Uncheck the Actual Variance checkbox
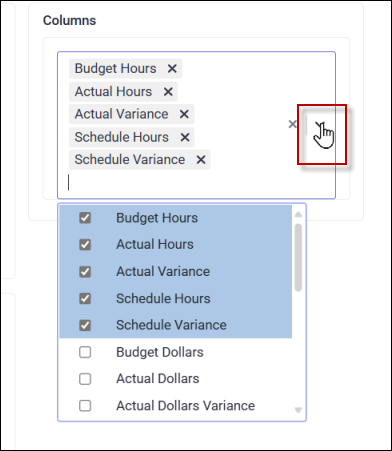392x451 pixels. click(85, 272)
